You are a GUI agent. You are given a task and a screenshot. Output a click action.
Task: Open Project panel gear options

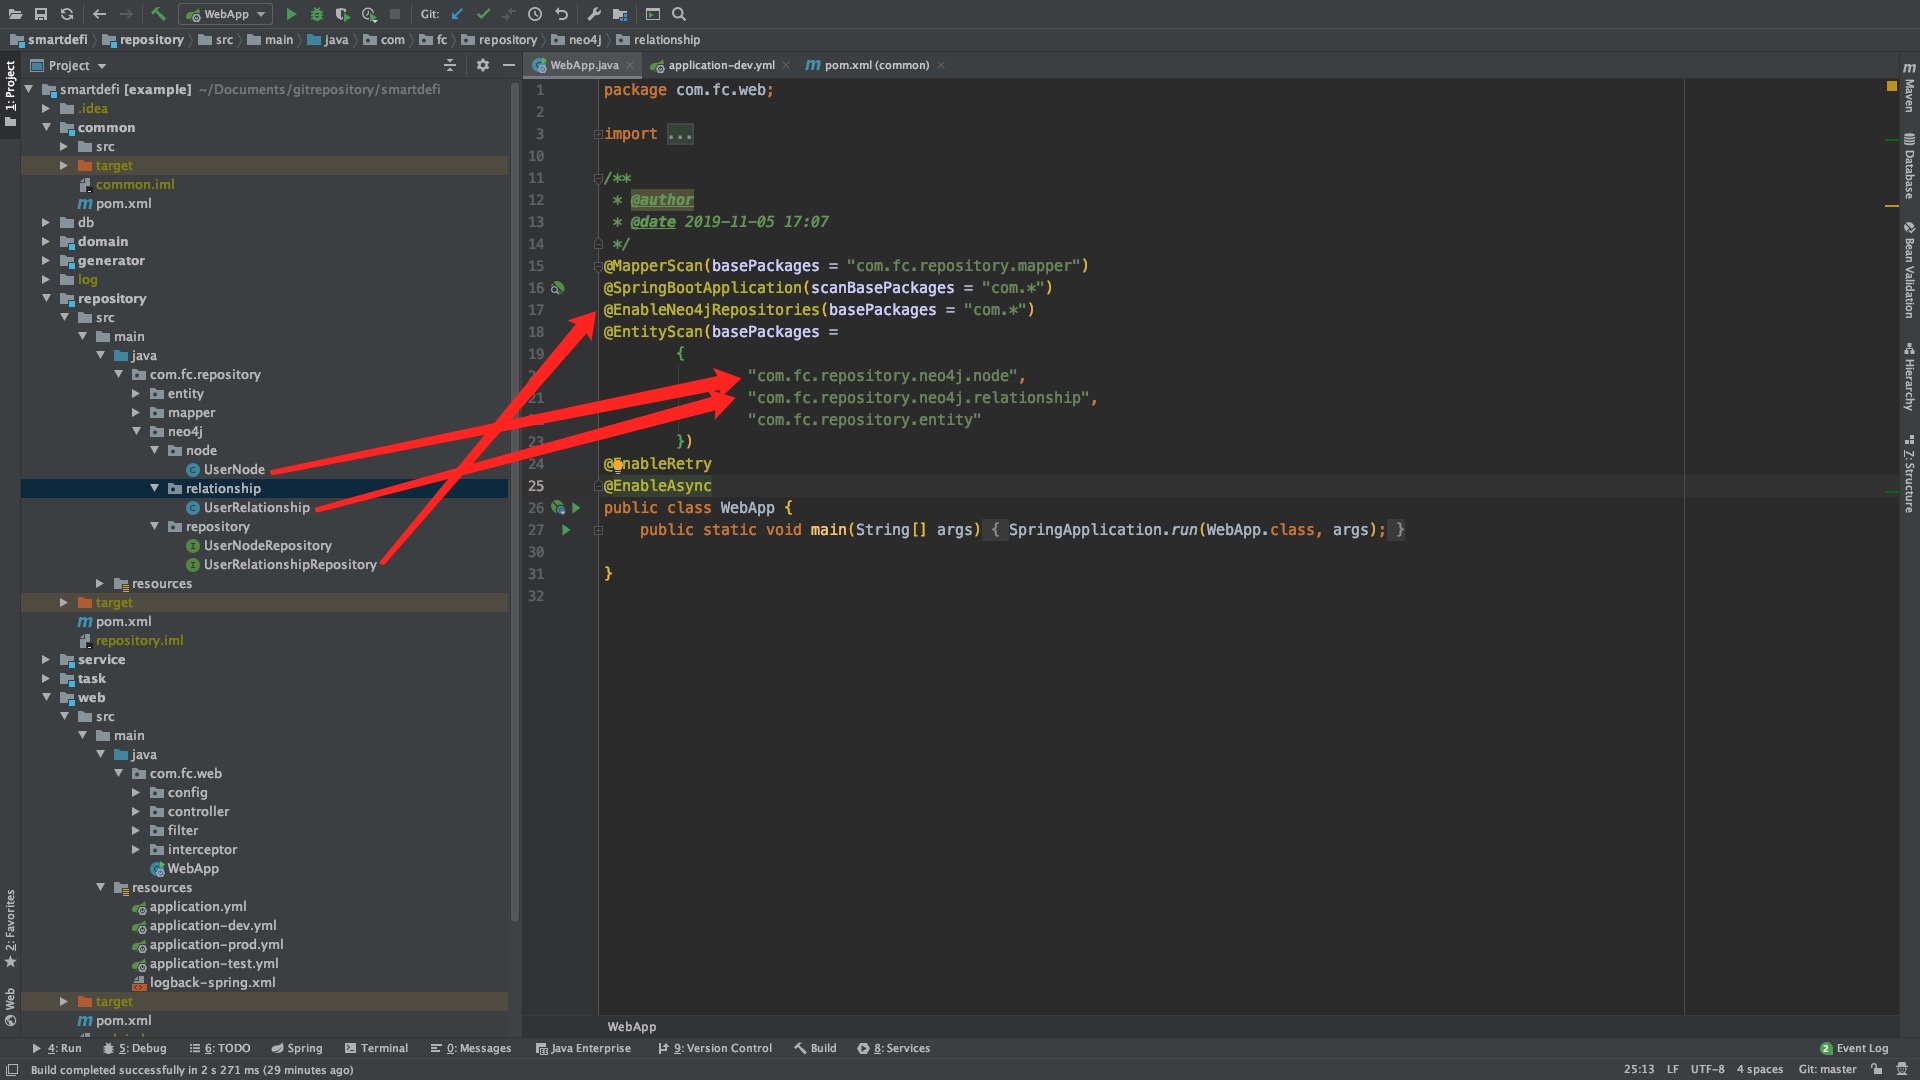tap(483, 65)
